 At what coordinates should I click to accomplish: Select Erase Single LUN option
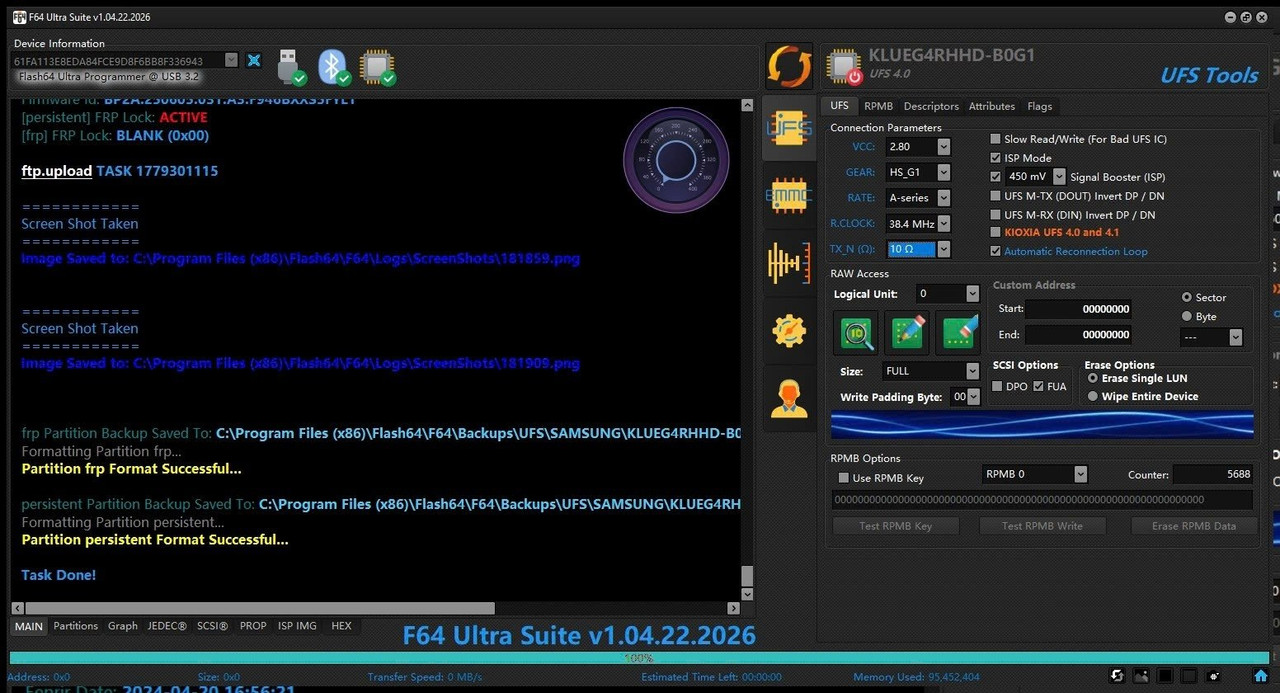[1093, 378]
